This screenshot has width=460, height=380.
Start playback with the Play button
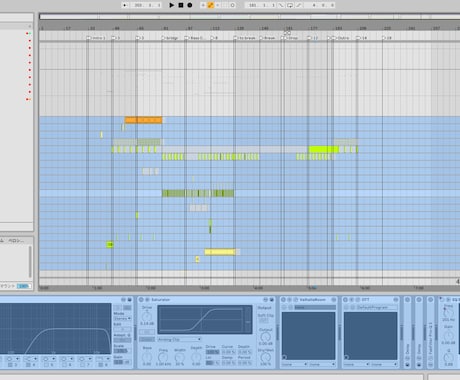(171, 5)
